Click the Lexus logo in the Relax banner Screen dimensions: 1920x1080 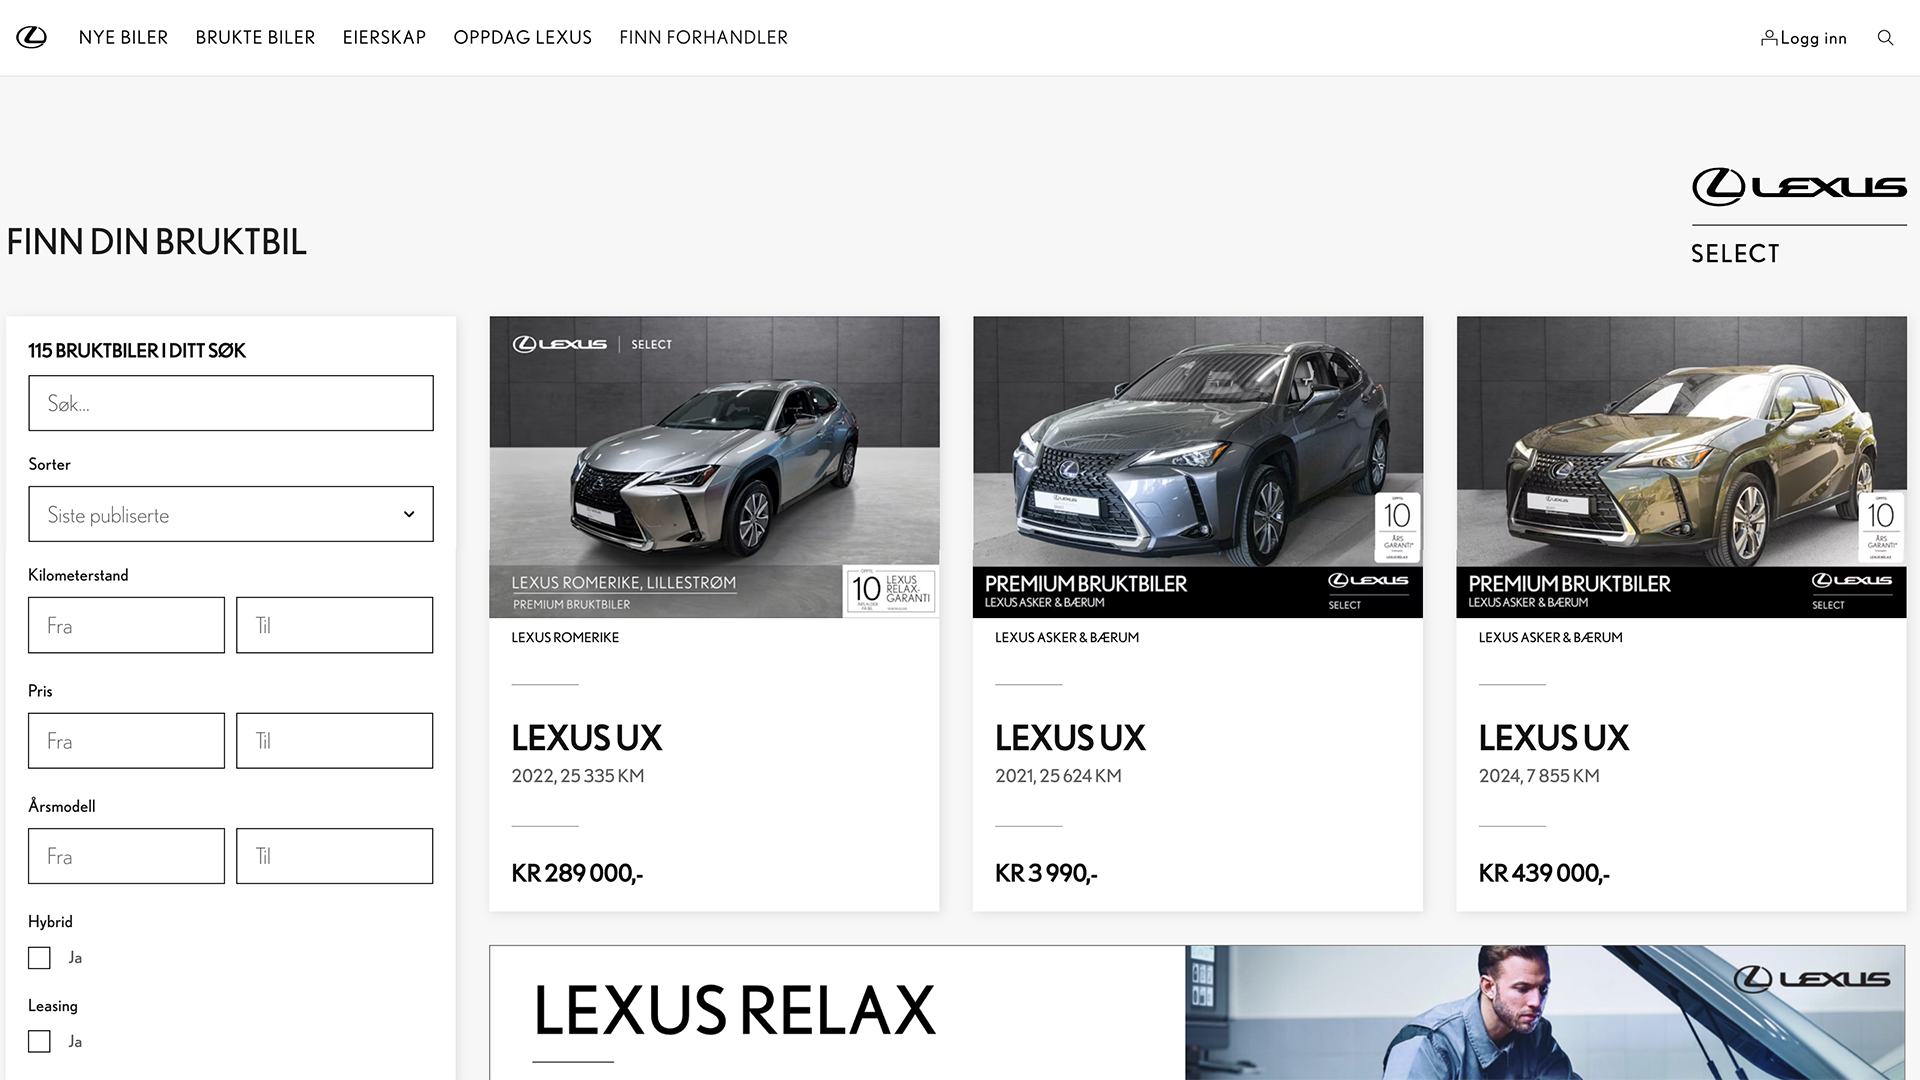click(x=1811, y=979)
